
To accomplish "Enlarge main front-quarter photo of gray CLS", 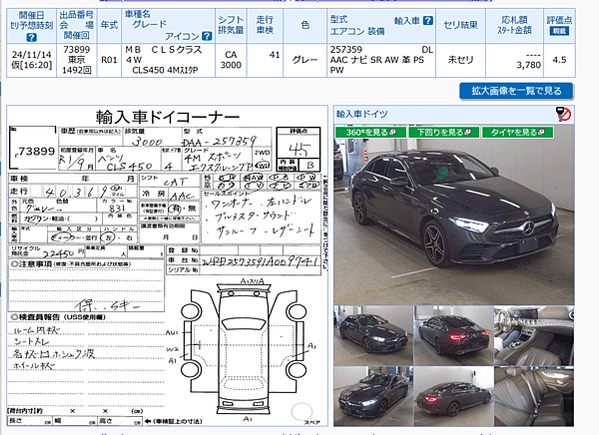I will click(x=454, y=215).
